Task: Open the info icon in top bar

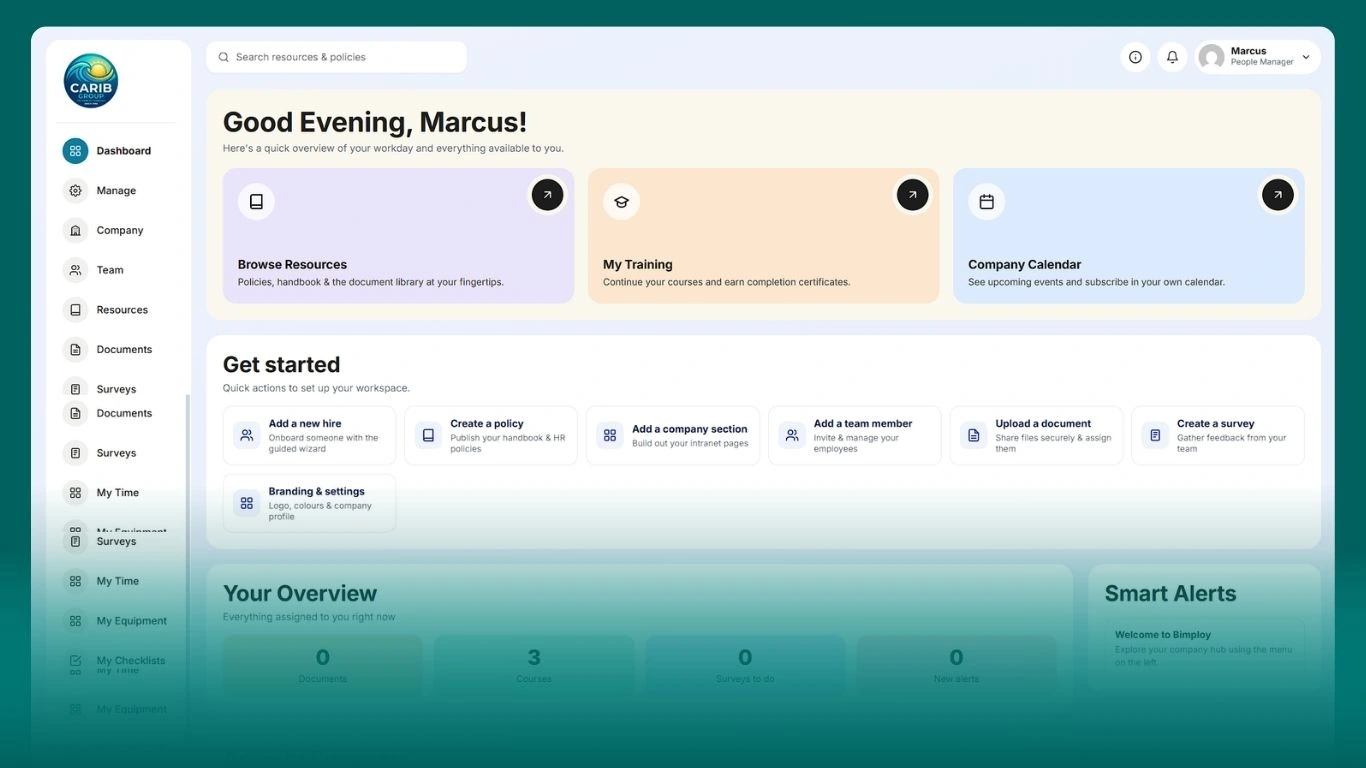Action: pos(1135,57)
